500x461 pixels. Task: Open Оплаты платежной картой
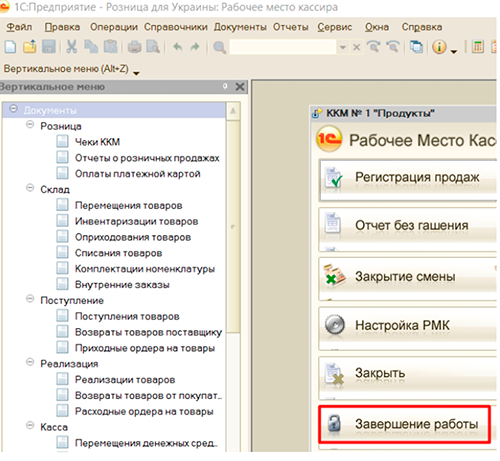pyautogui.click(x=138, y=173)
